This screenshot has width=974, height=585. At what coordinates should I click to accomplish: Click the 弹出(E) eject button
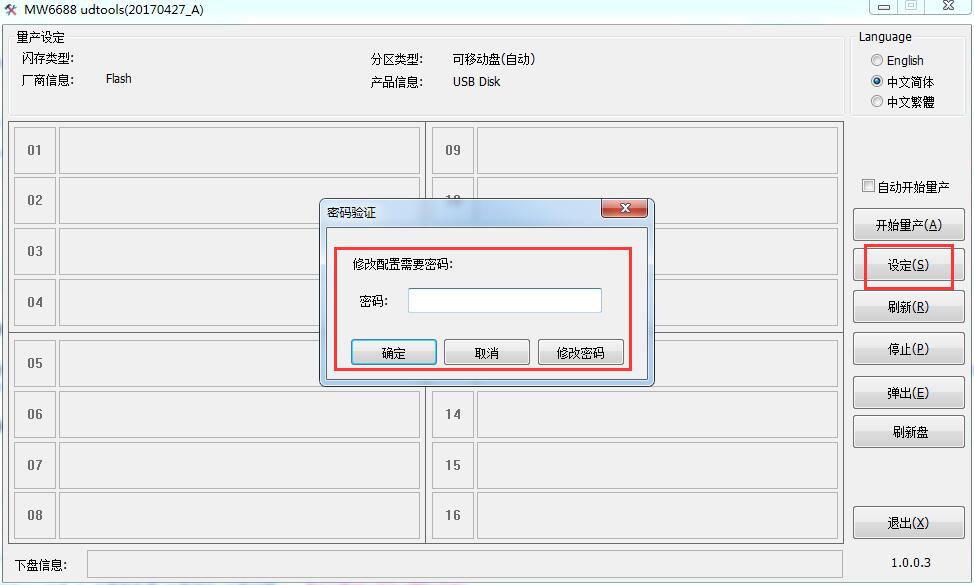[908, 392]
